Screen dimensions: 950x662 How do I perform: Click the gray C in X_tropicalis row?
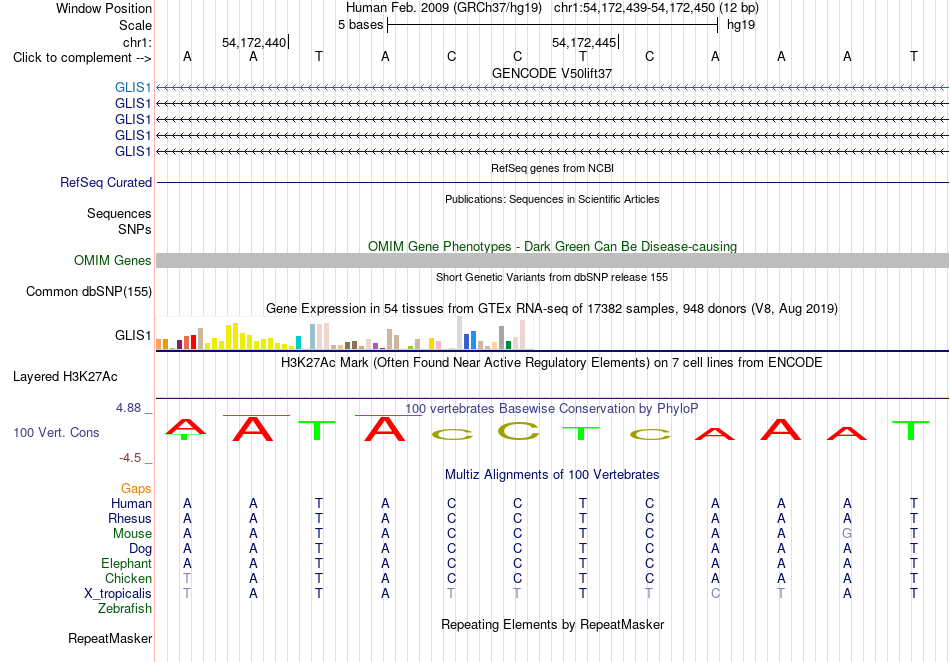[x=715, y=594]
